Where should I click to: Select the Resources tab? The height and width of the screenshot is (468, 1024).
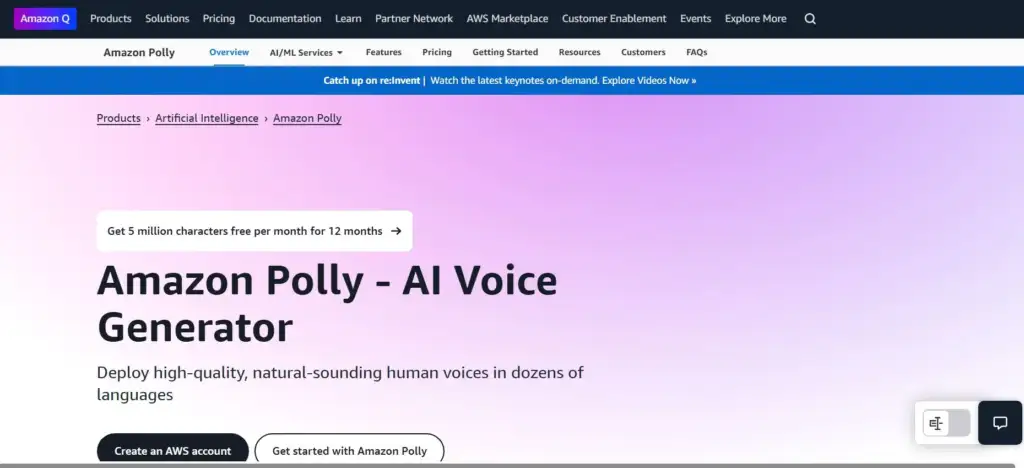click(x=579, y=52)
